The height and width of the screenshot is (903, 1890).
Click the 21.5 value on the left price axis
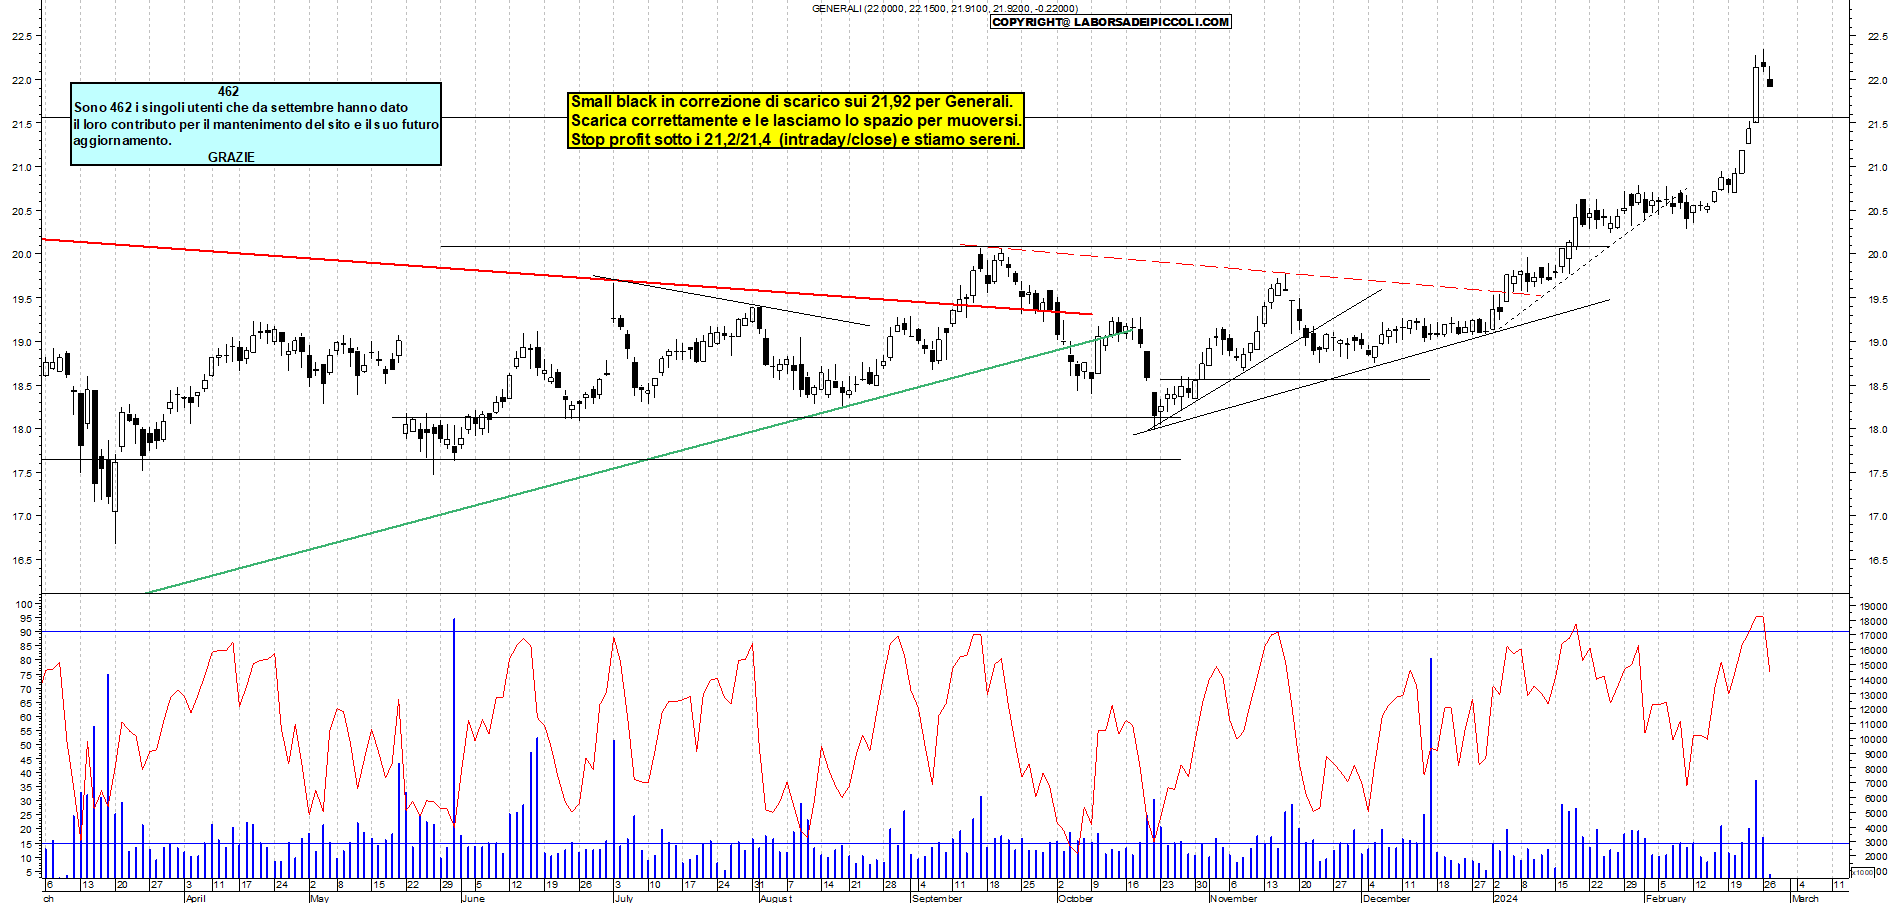(21, 124)
